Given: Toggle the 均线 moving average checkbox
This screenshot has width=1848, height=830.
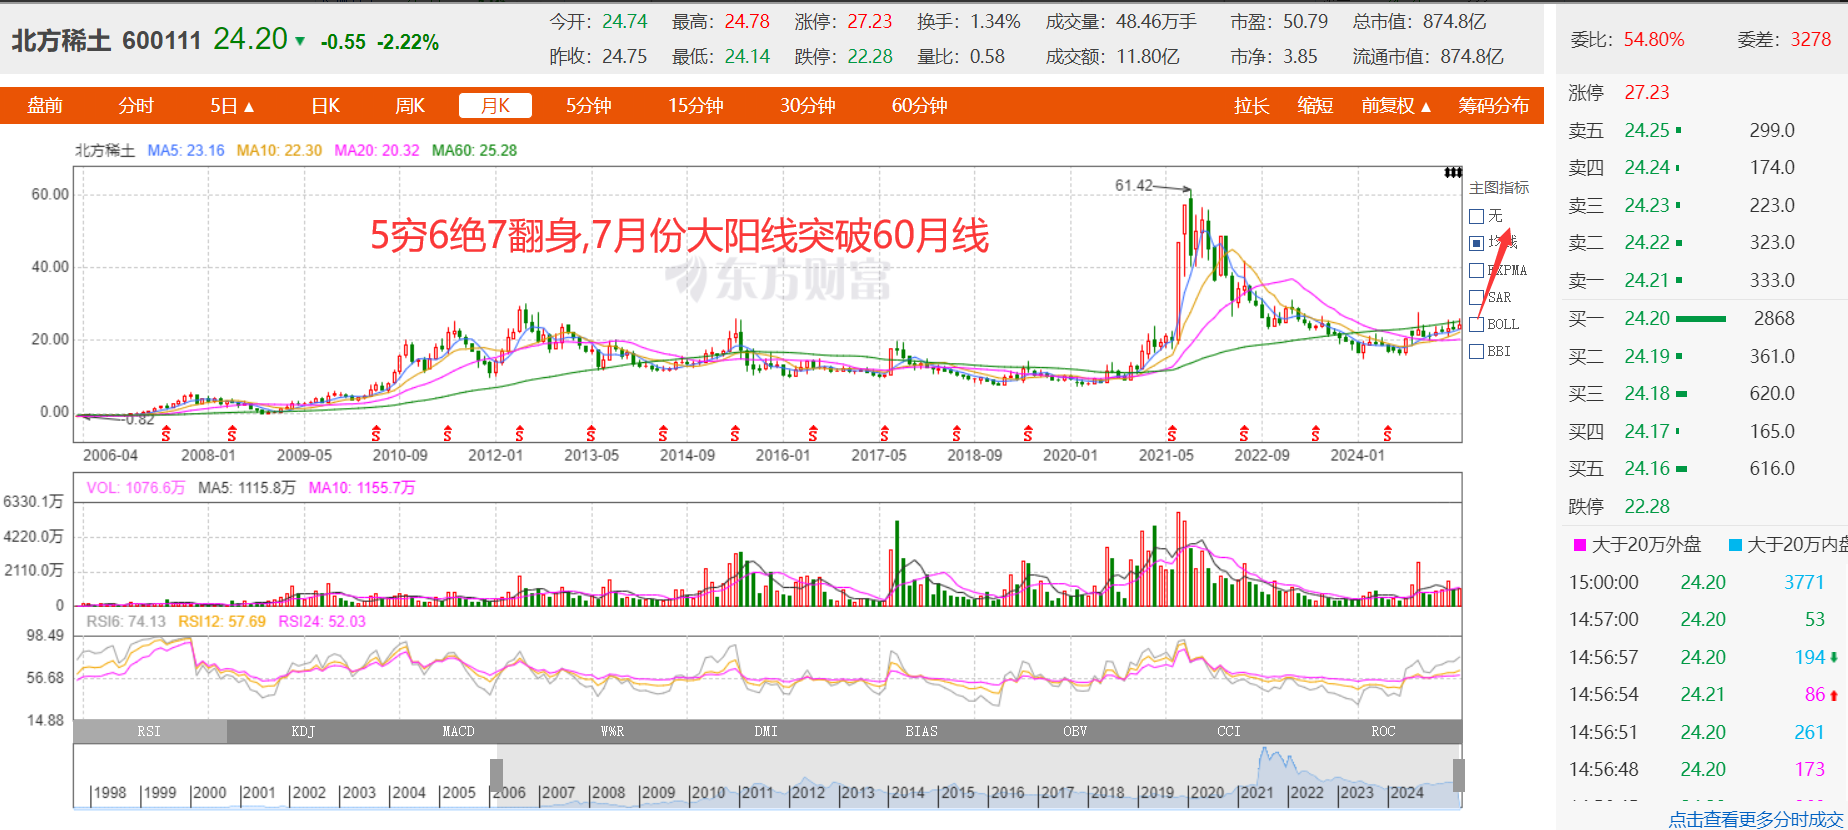Looking at the screenshot, I should tap(1476, 243).
